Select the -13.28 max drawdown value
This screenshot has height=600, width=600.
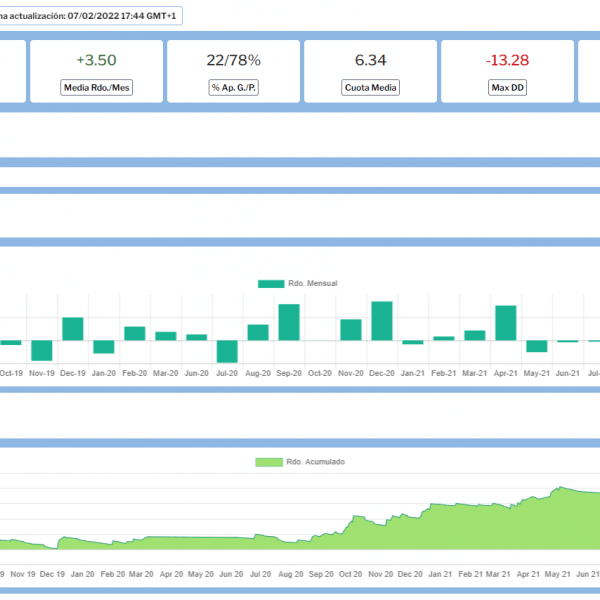[x=507, y=60]
